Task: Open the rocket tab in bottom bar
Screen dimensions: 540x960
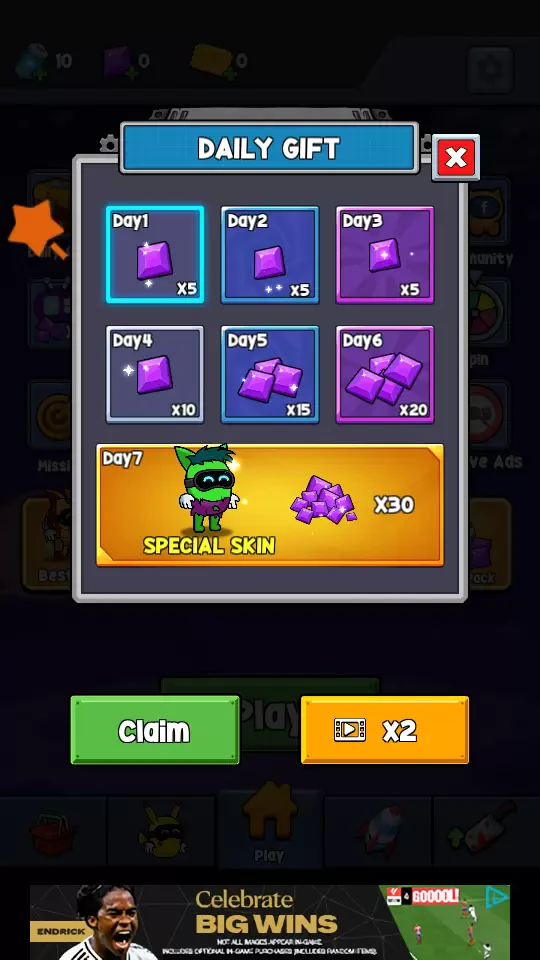Action: point(378,832)
